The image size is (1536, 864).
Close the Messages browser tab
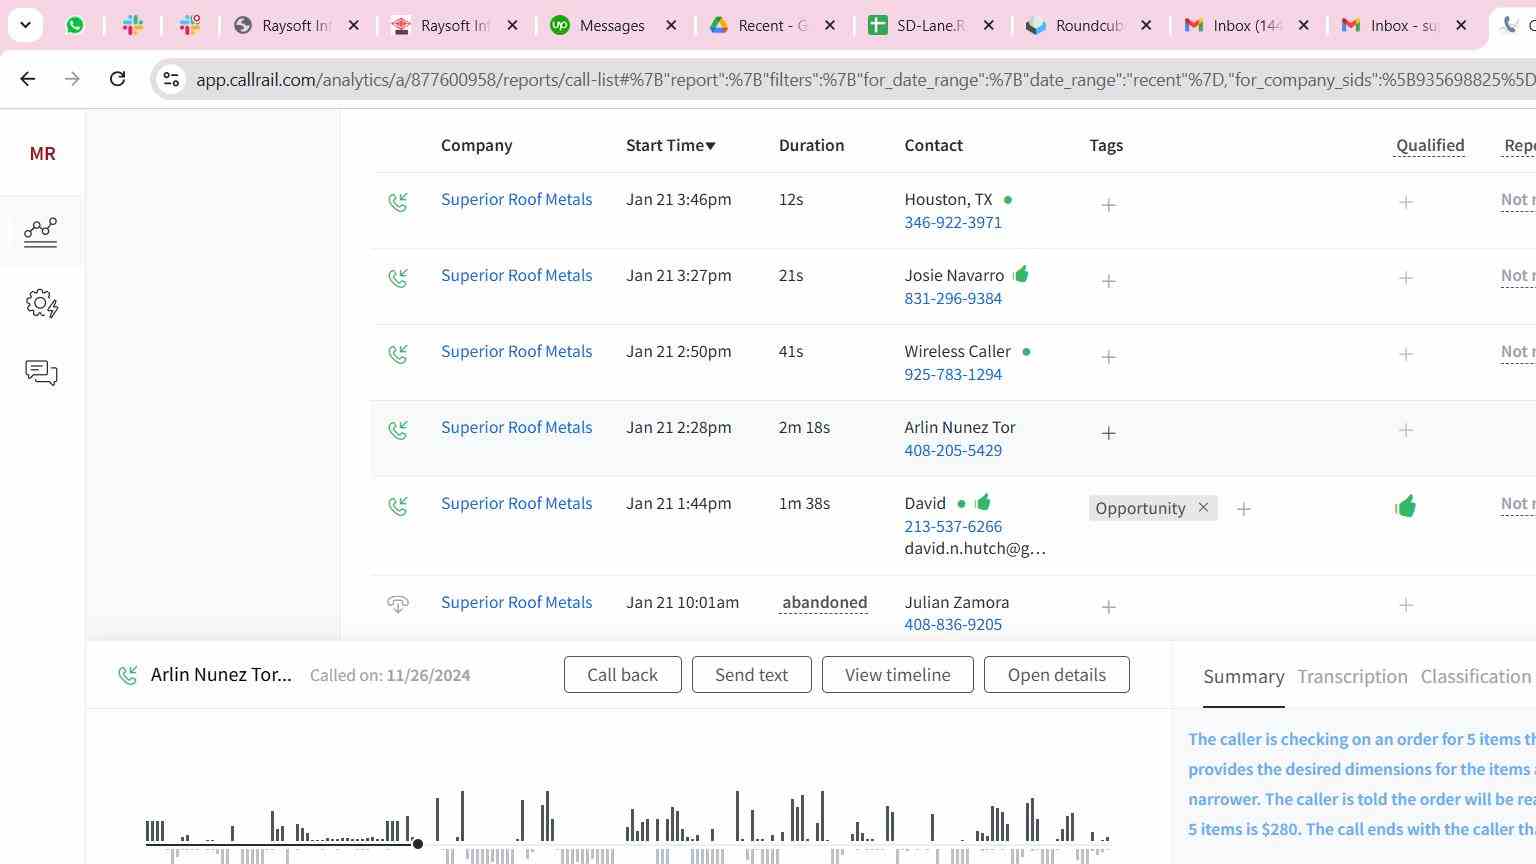pyautogui.click(x=671, y=25)
